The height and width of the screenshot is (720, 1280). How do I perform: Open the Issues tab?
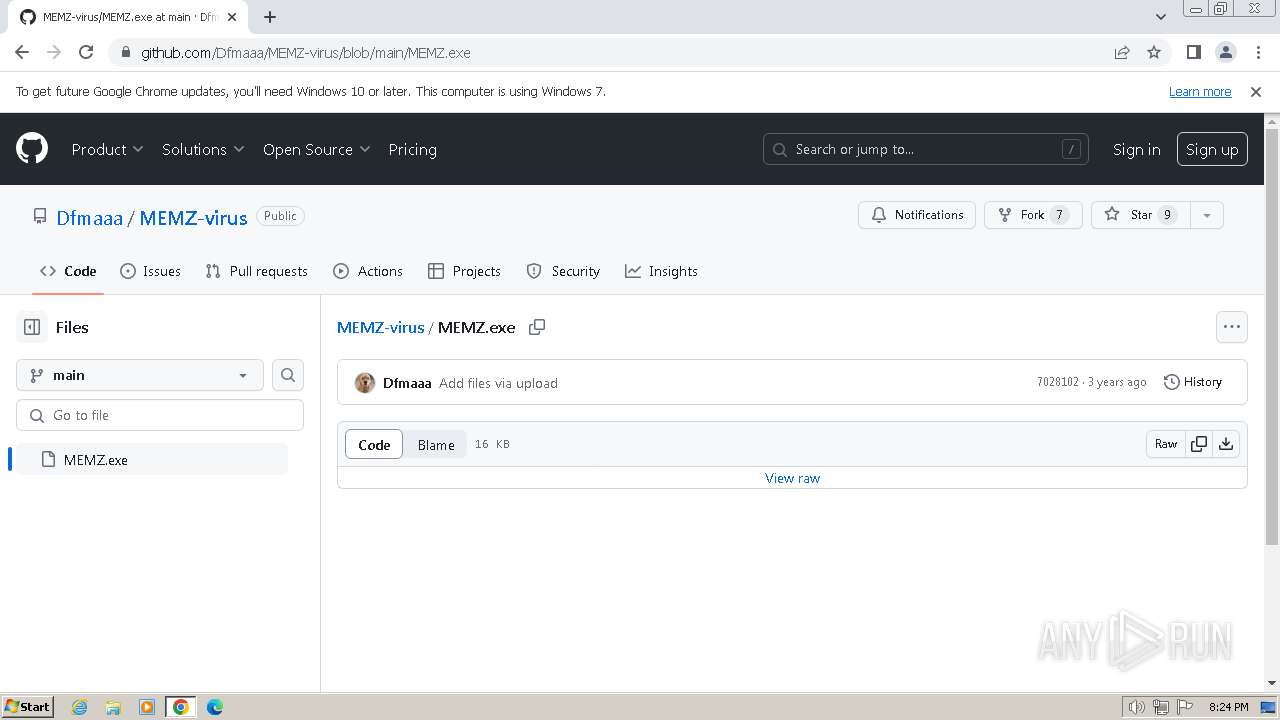[150, 271]
